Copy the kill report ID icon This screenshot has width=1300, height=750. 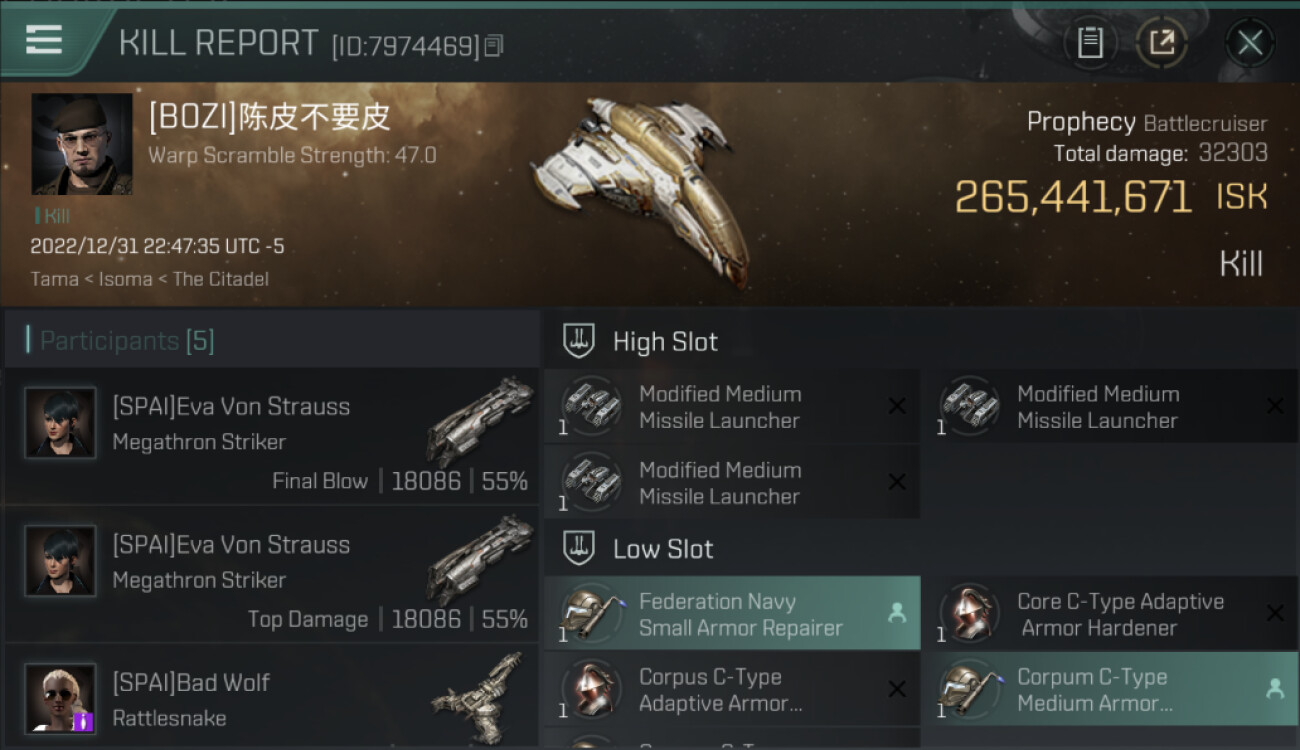(493, 45)
